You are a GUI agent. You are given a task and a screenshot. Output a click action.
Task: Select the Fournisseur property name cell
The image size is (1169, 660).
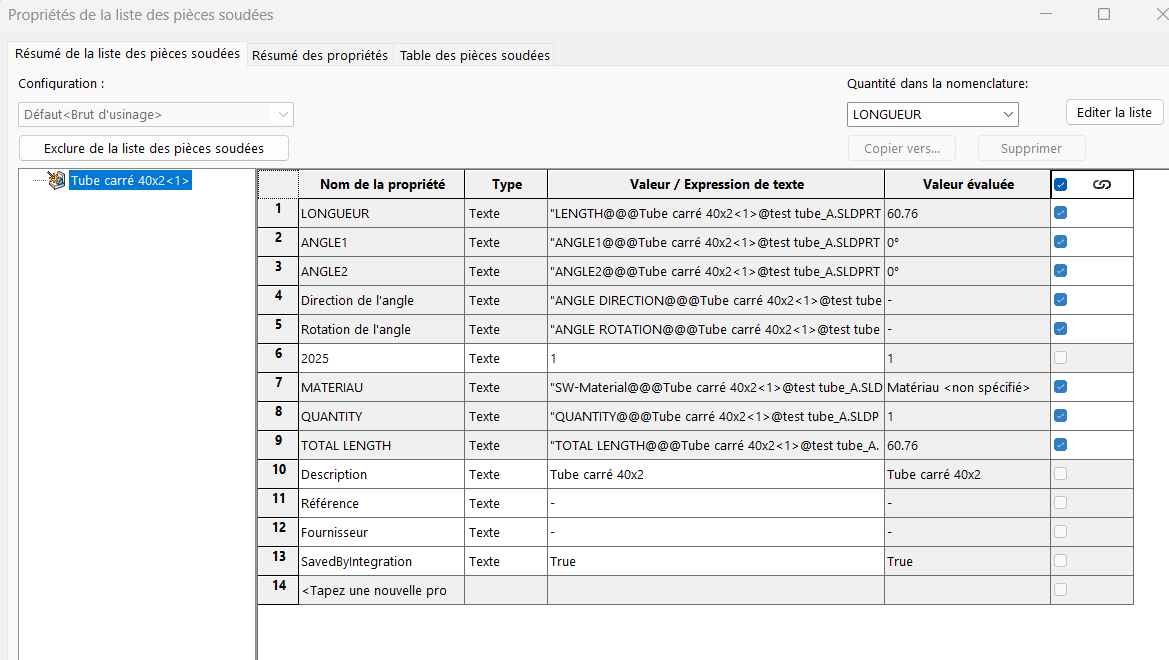pos(381,532)
